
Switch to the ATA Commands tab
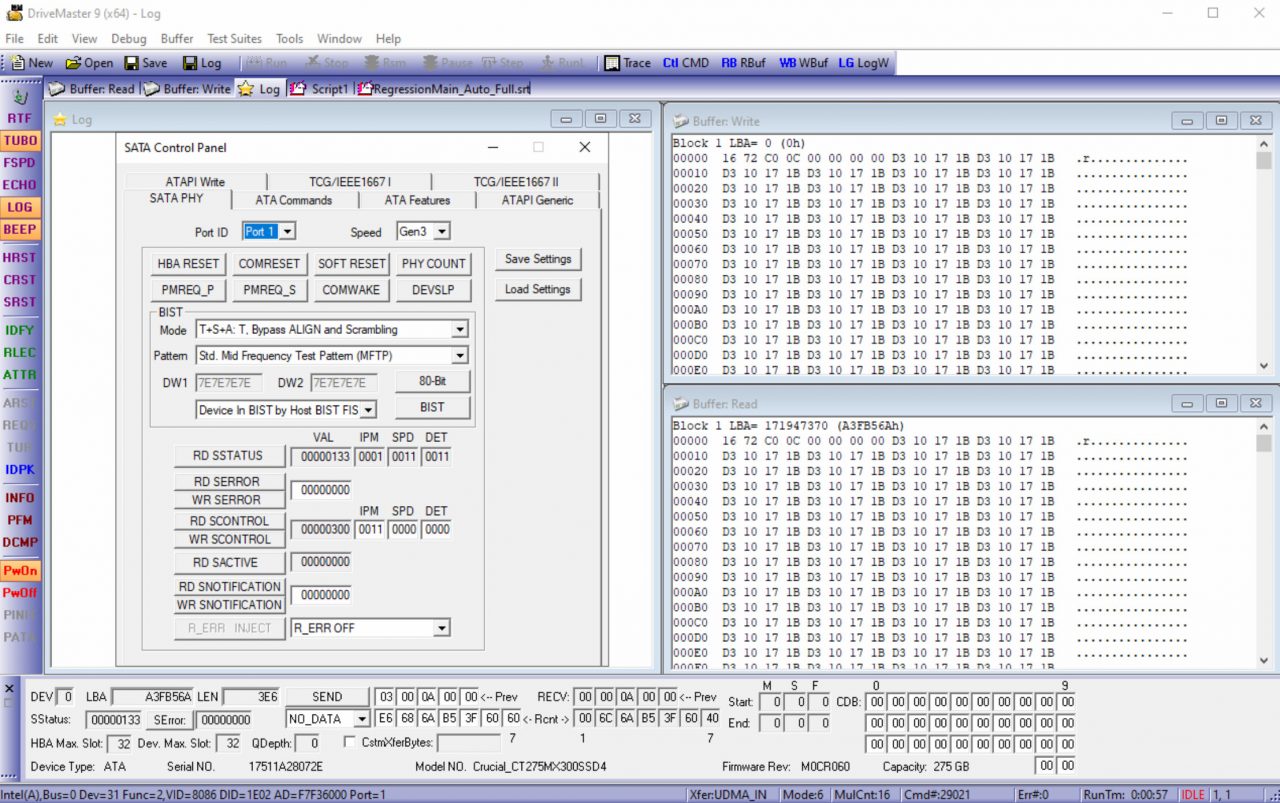pos(293,200)
